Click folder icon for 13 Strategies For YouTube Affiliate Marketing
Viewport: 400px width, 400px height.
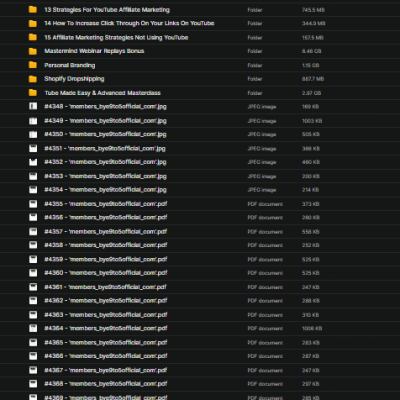coord(33,9)
